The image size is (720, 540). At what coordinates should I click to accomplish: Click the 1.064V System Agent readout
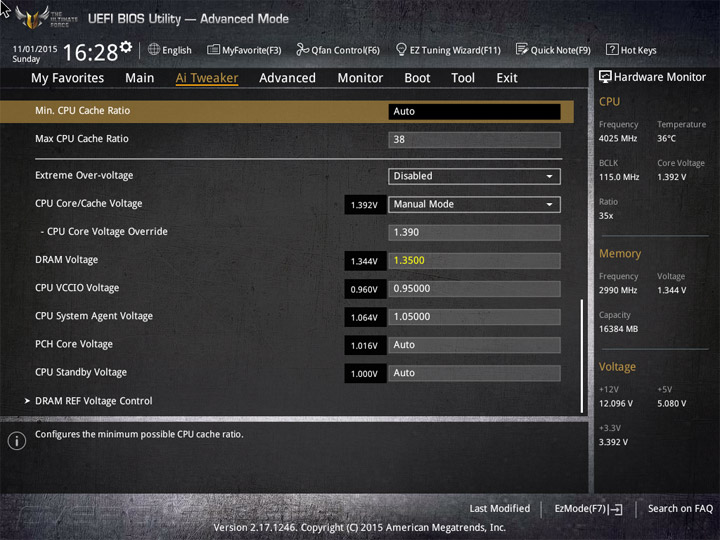[x=365, y=317]
